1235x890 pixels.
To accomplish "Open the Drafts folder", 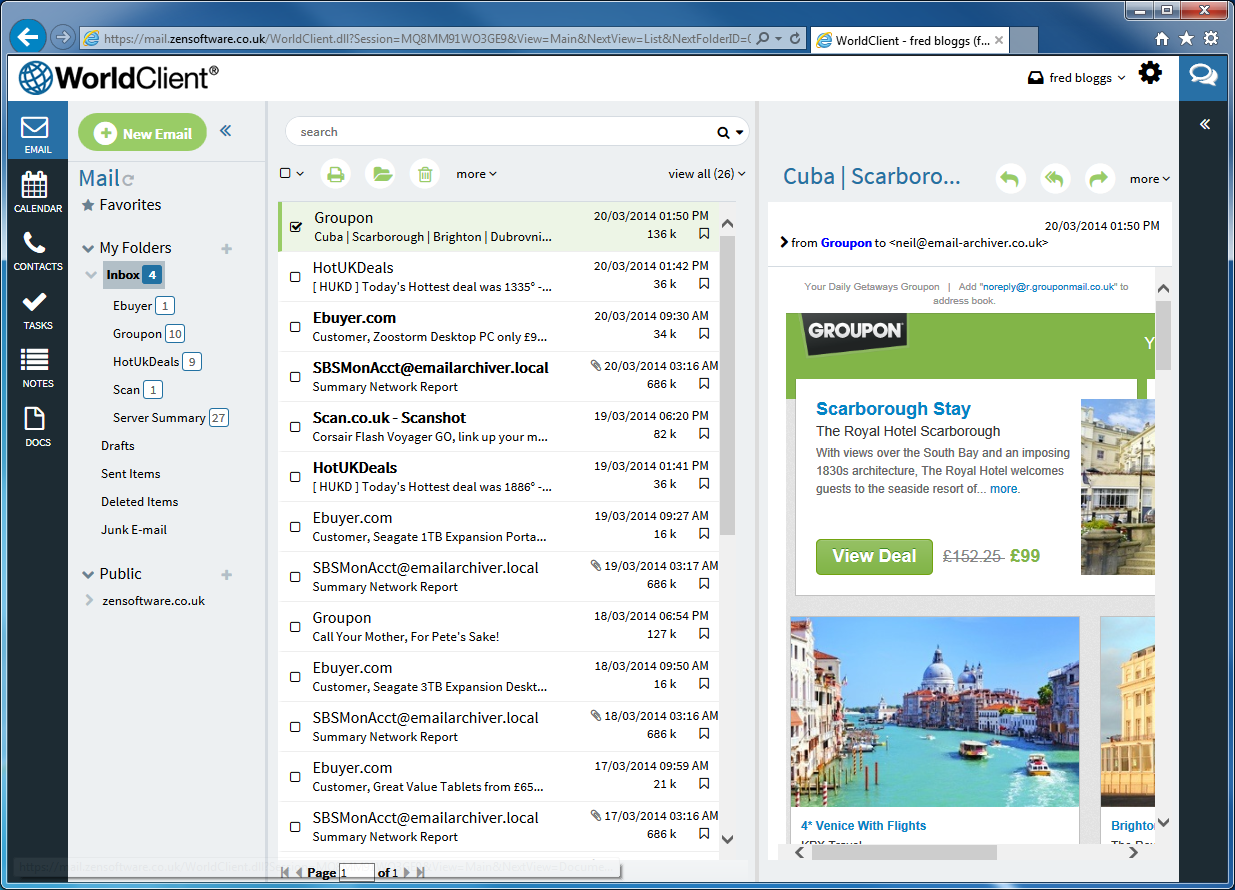I will [117, 446].
